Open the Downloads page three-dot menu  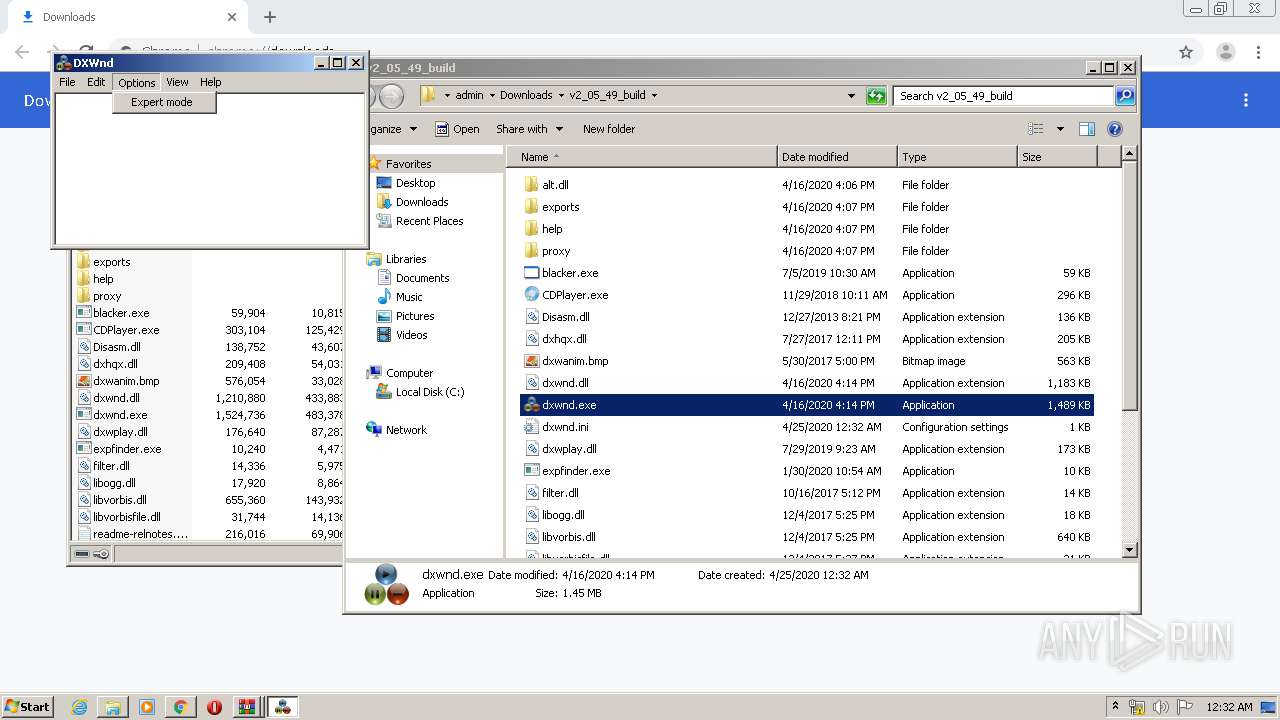(1246, 100)
